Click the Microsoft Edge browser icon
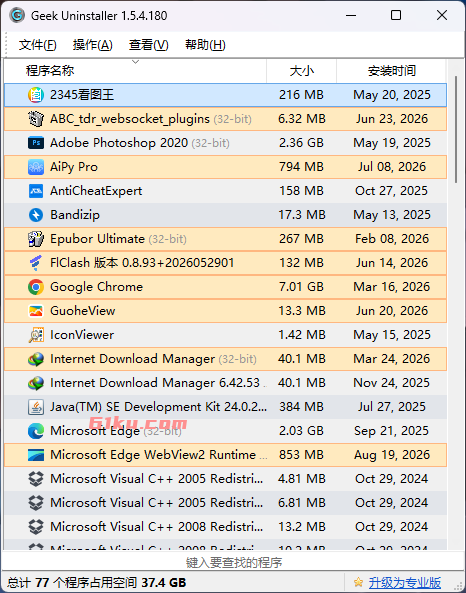Viewport: 466px width, 593px height. point(36,431)
